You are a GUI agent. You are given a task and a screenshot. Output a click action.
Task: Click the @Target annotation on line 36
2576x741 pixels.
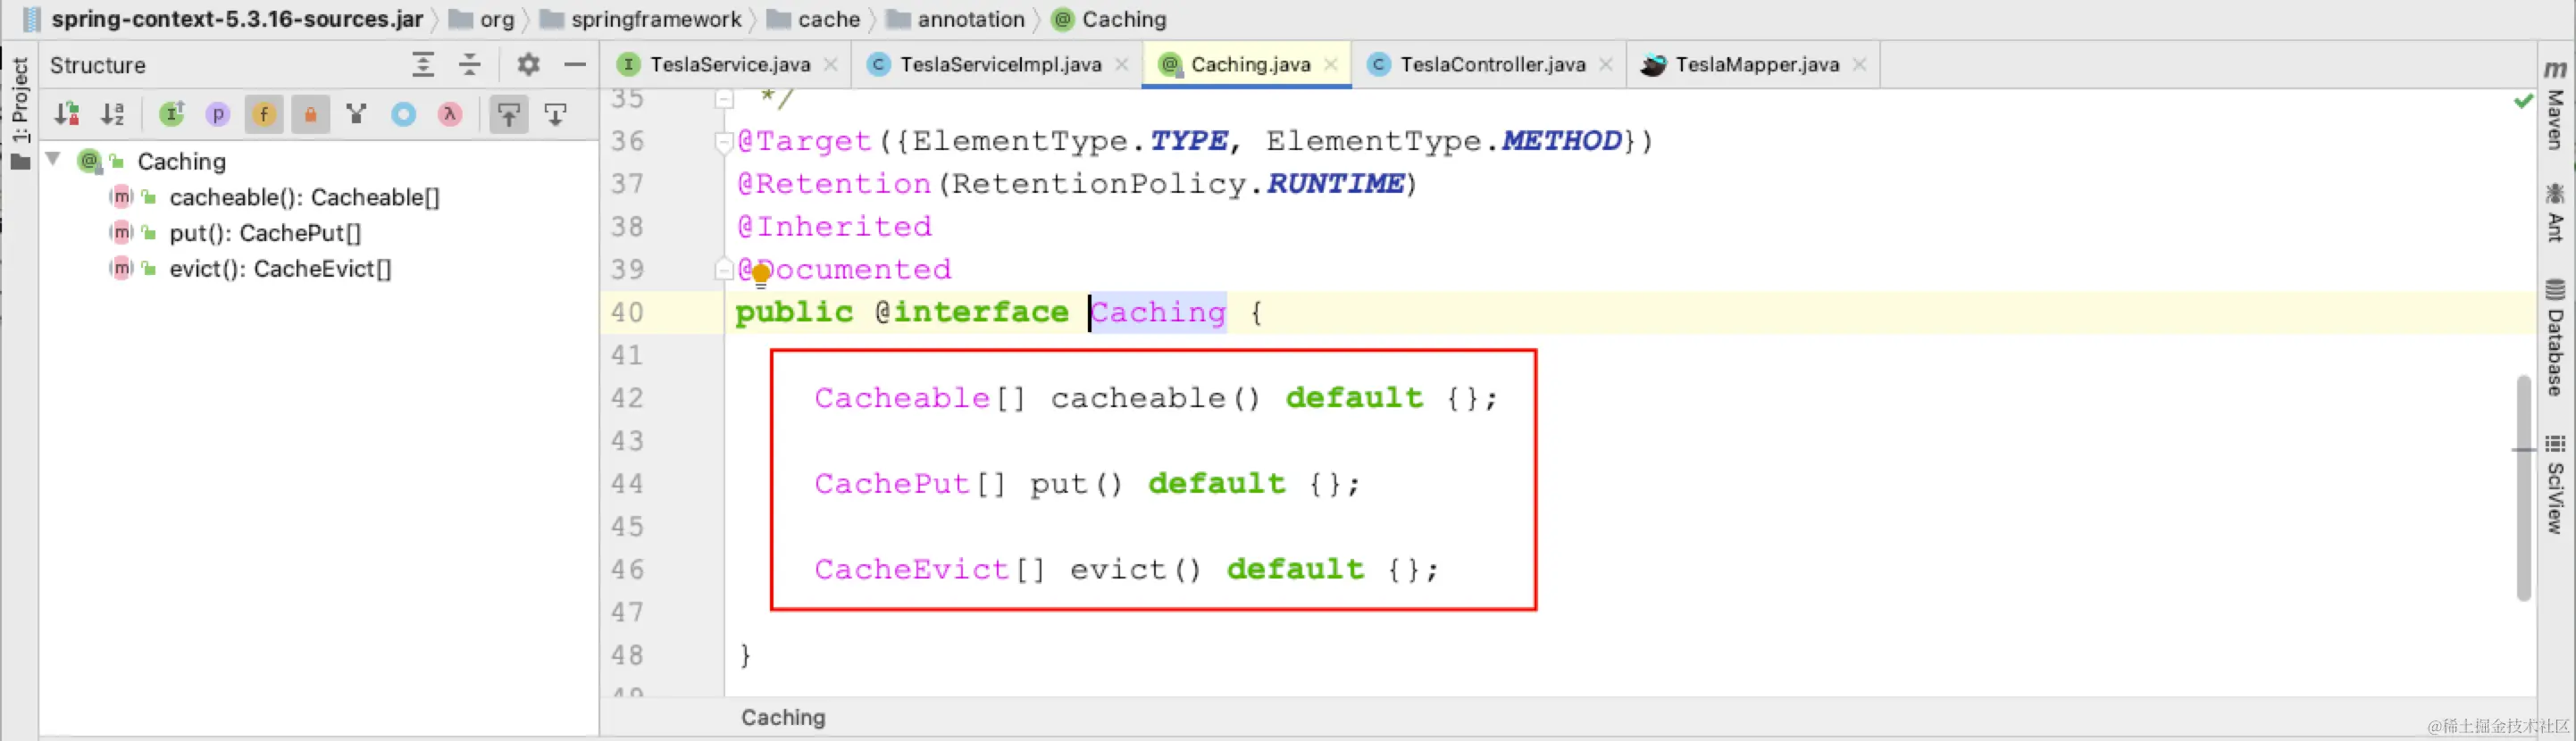point(804,141)
